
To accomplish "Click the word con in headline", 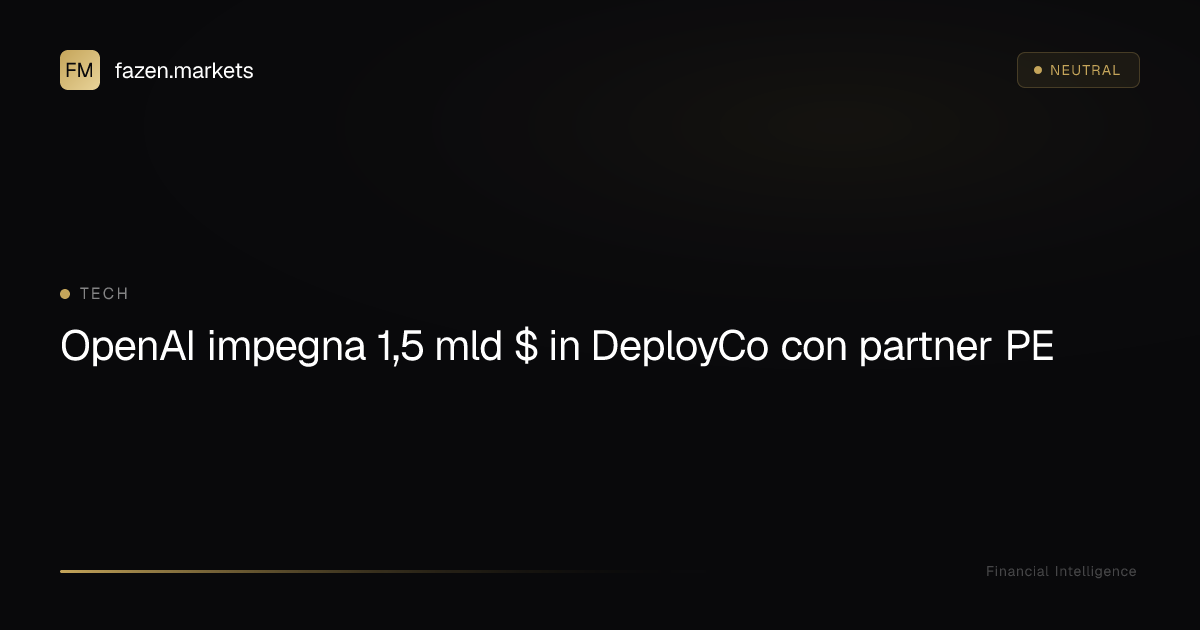I will pos(814,347).
